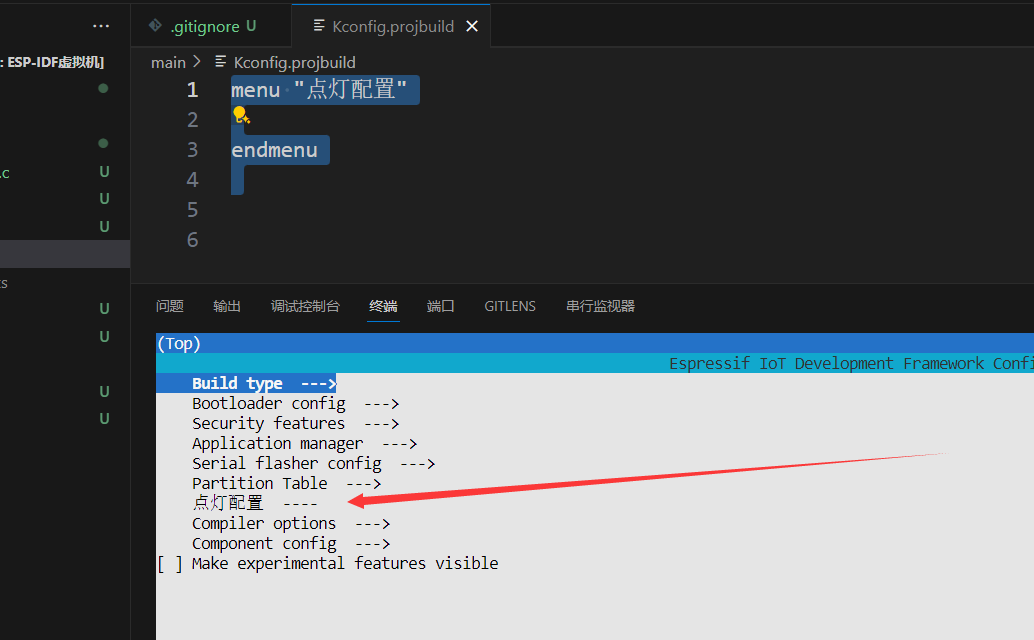Open the GITLENS panel tab
This screenshot has height=640, width=1034.
click(x=510, y=306)
